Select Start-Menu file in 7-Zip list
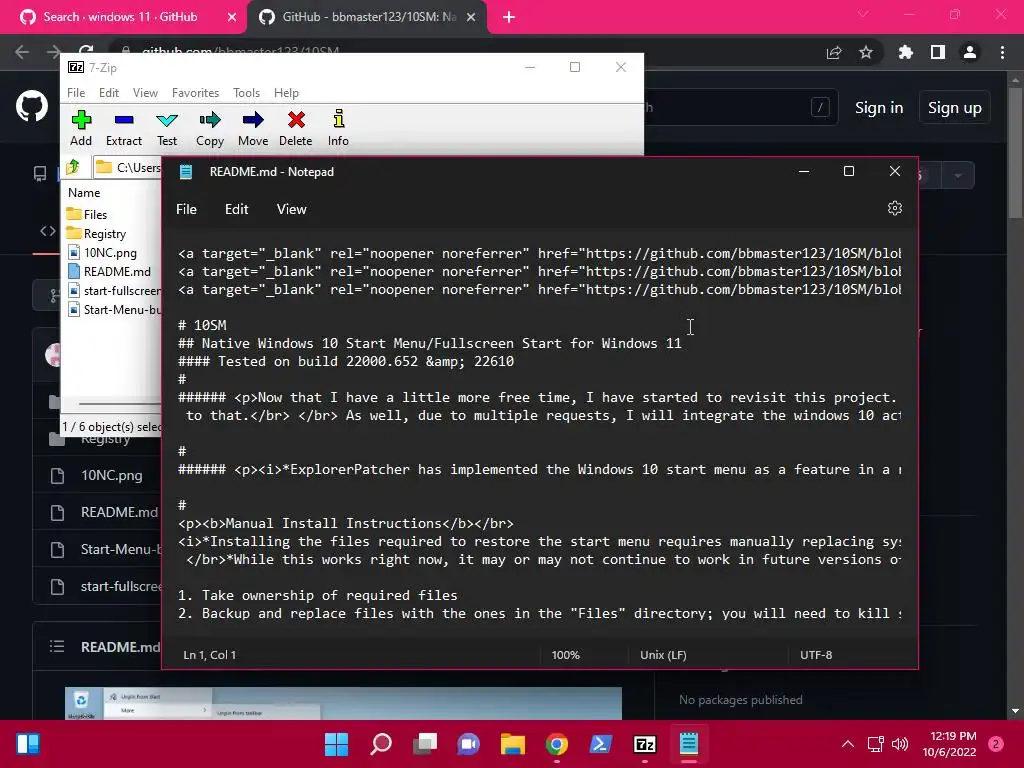This screenshot has height=768, width=1024. (x=114, y=310)
